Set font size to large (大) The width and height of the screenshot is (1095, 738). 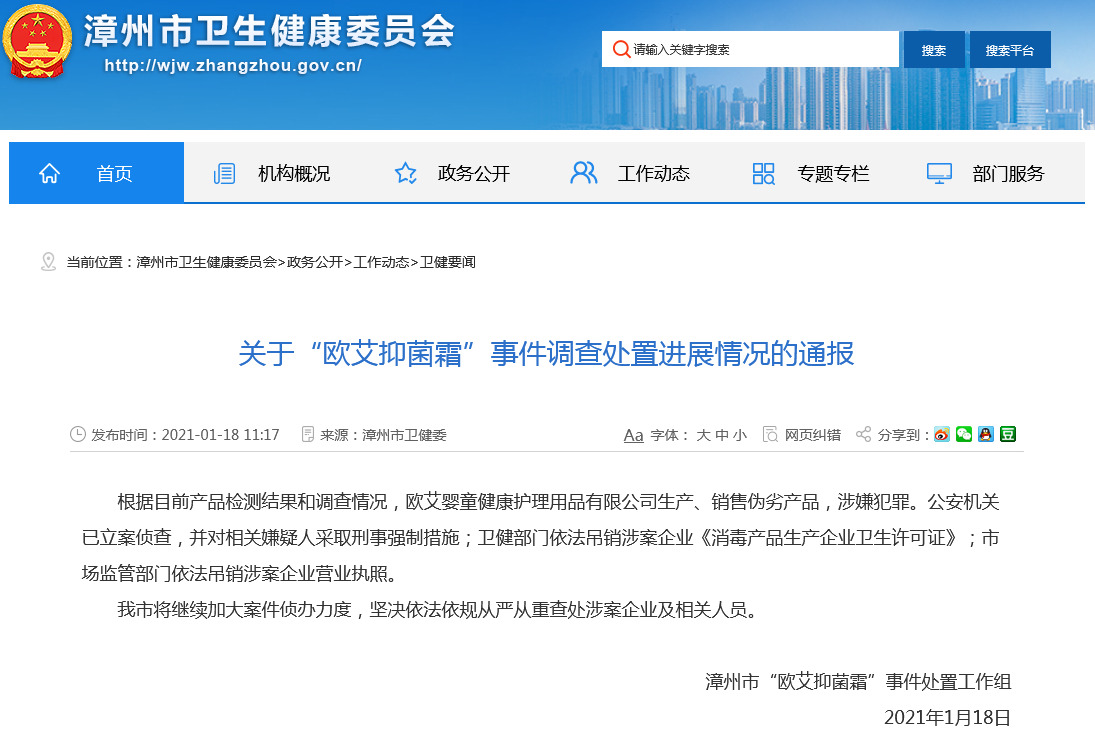(x=703, y=435)
